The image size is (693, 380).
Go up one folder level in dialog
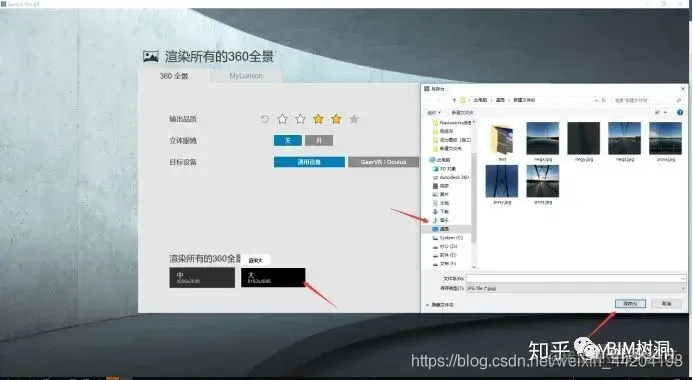[x=454, y=100]
